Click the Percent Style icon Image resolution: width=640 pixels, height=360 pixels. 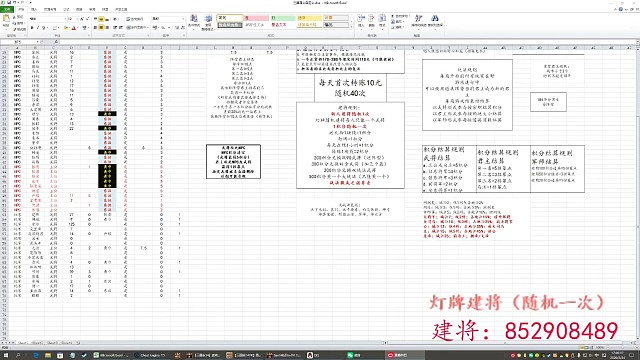coord(163,28)
